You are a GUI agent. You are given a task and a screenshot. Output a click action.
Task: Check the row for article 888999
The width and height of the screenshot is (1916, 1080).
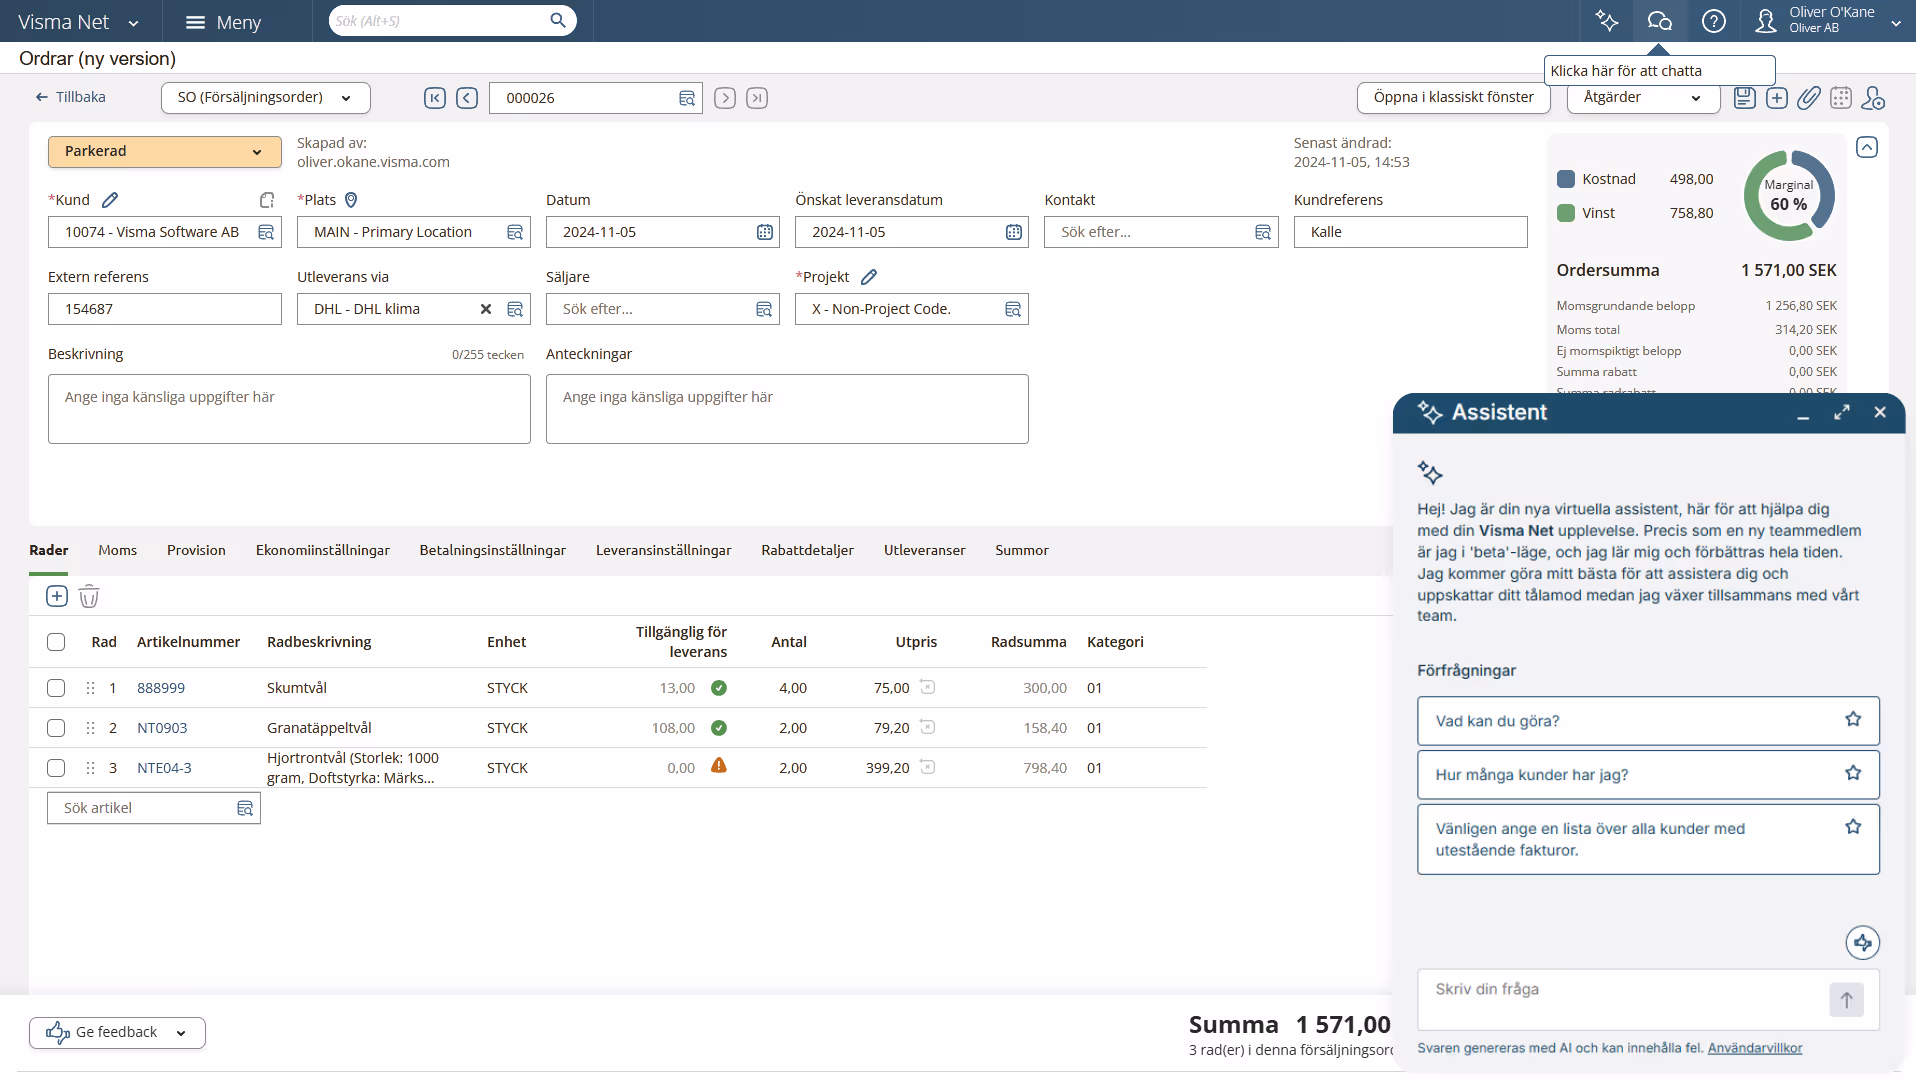(x=56, y=688)
